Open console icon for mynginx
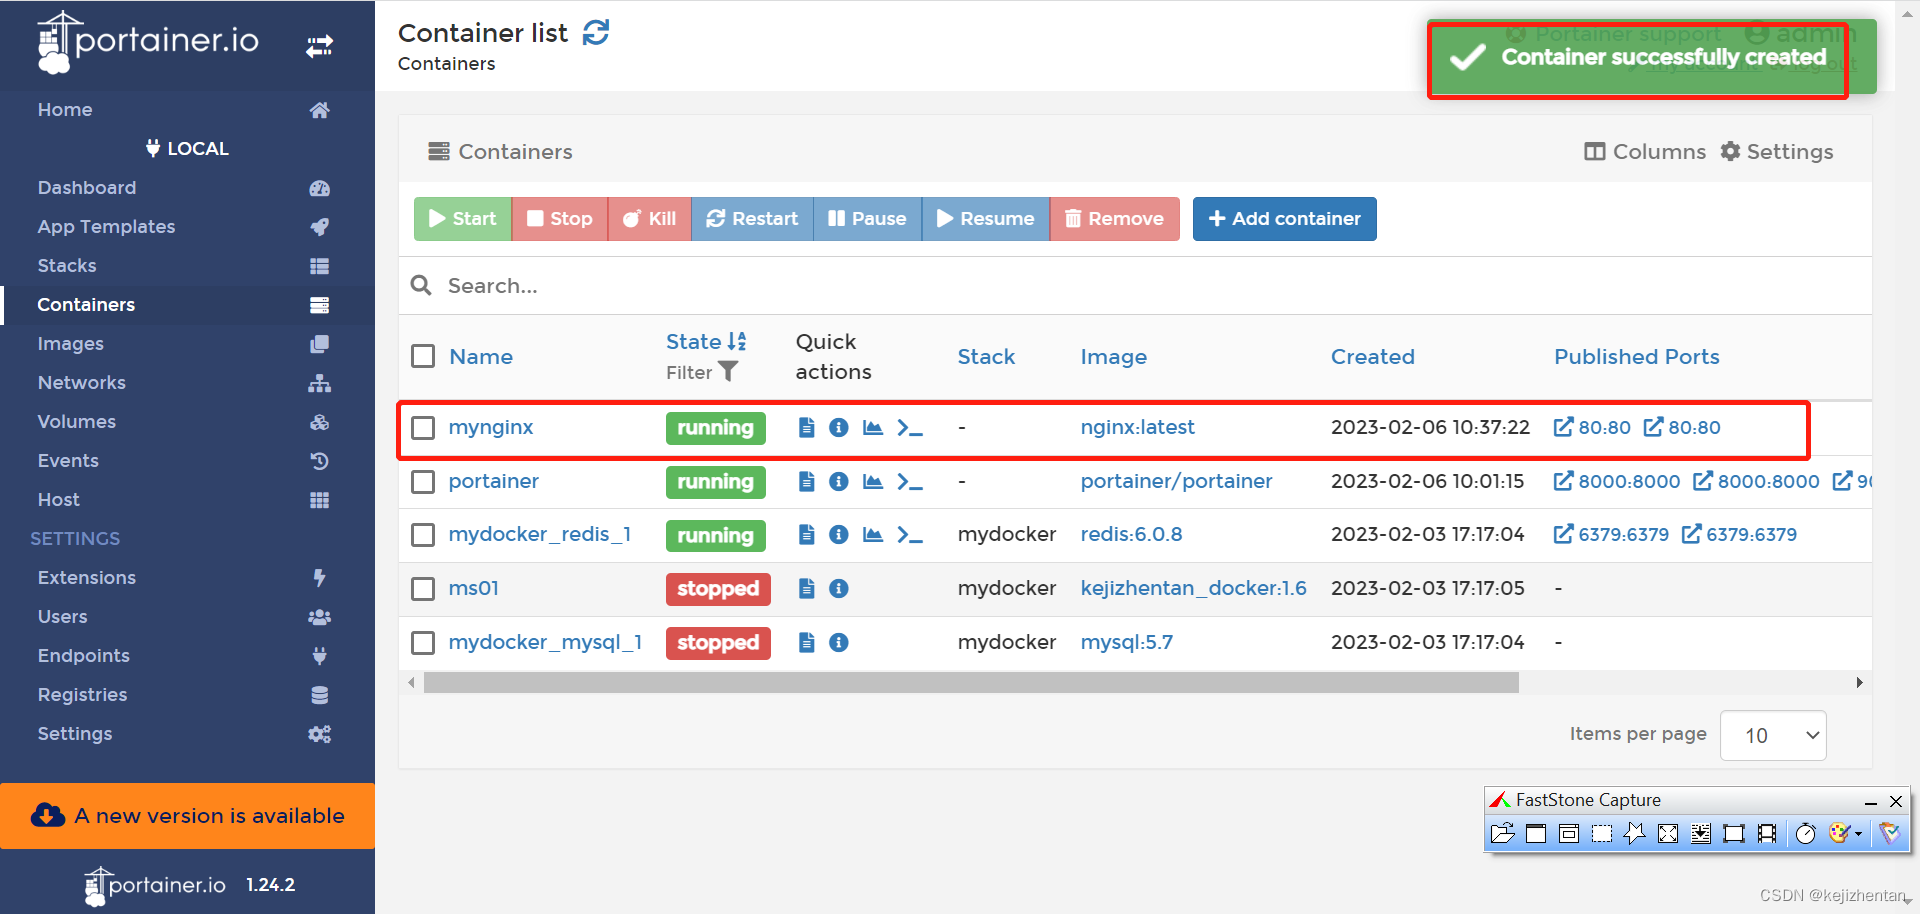 [x=909, y=428]
